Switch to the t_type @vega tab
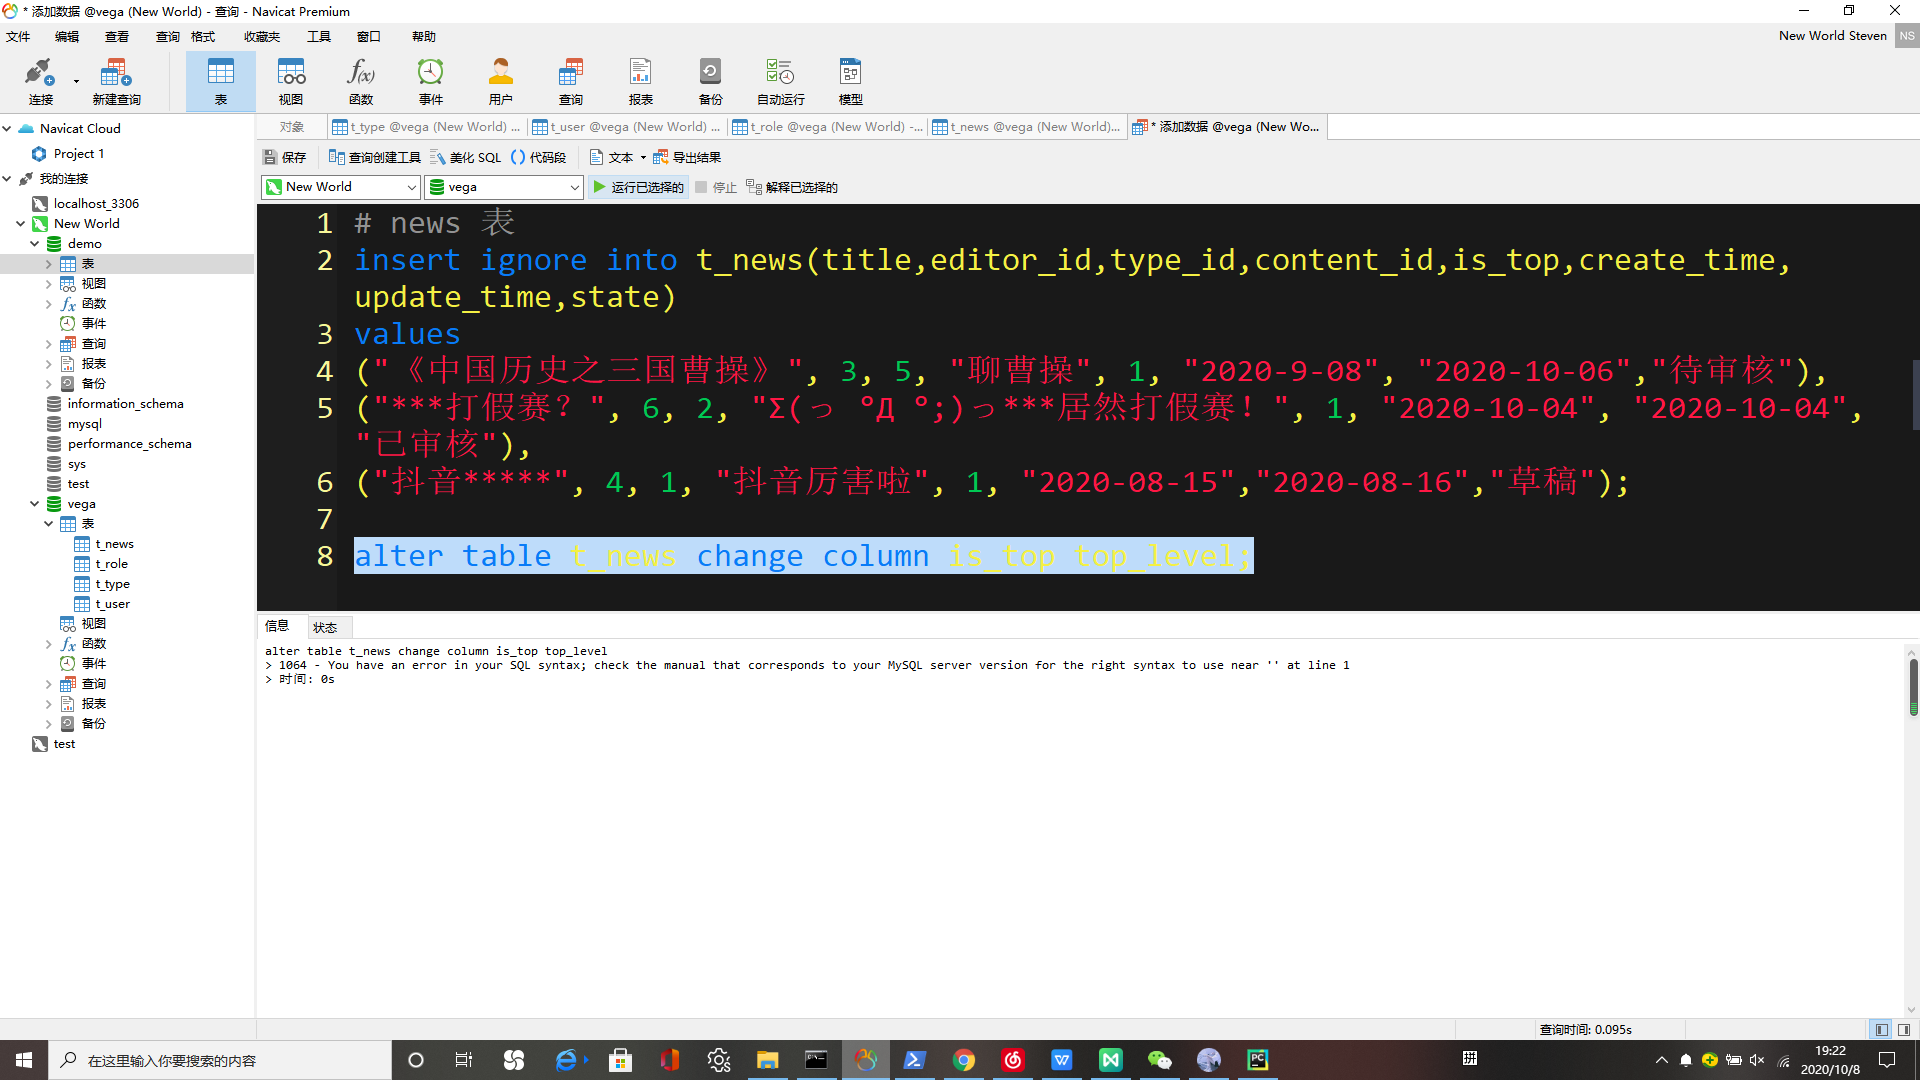The width and height of the screenshot is (1920, 1080). [426, 127]
